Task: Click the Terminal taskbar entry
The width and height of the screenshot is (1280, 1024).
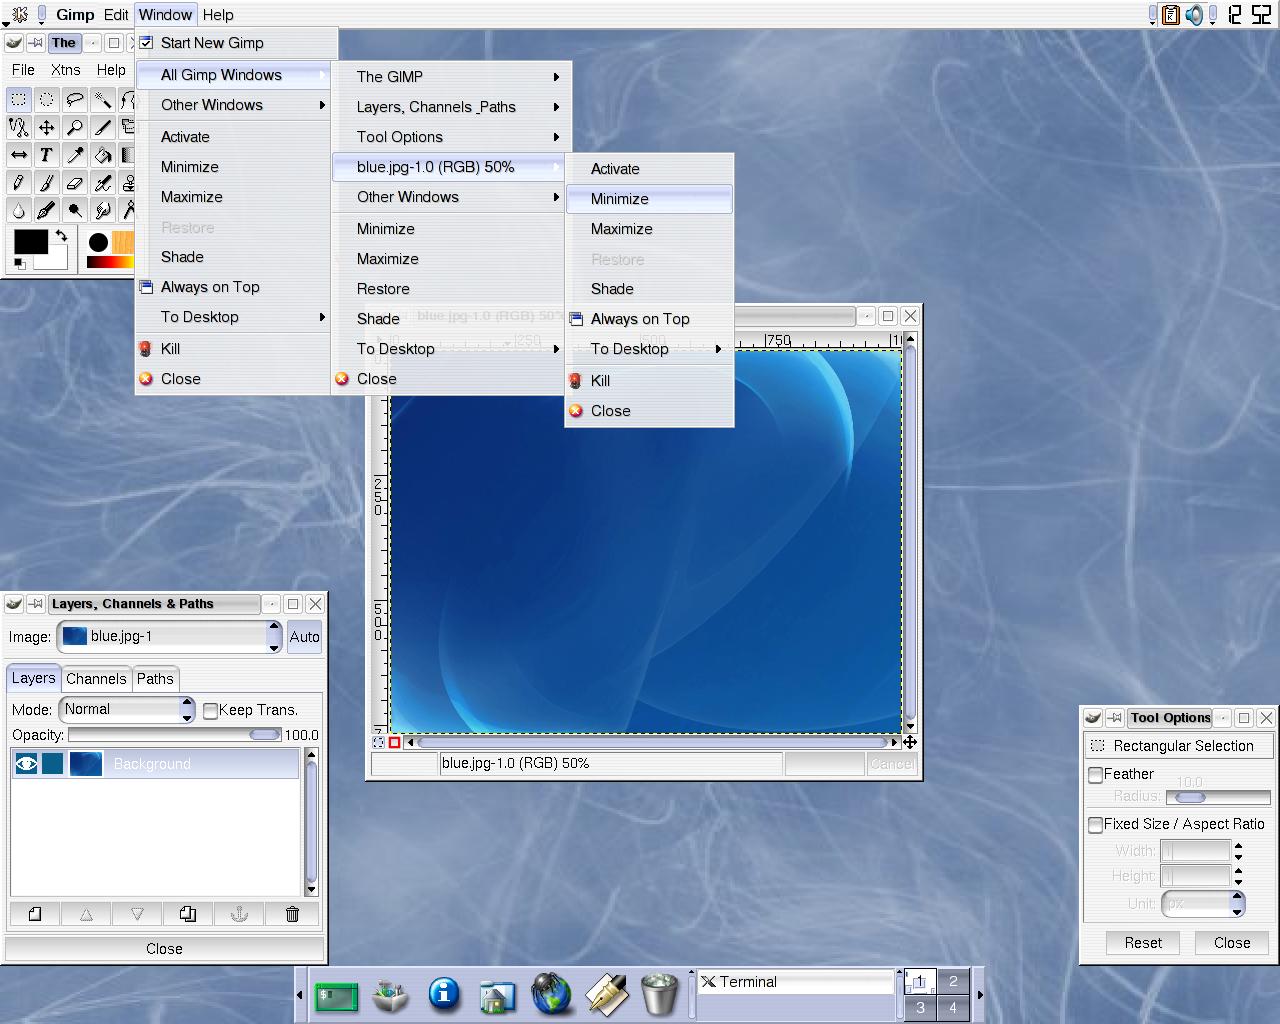Action: pos(795,982)
